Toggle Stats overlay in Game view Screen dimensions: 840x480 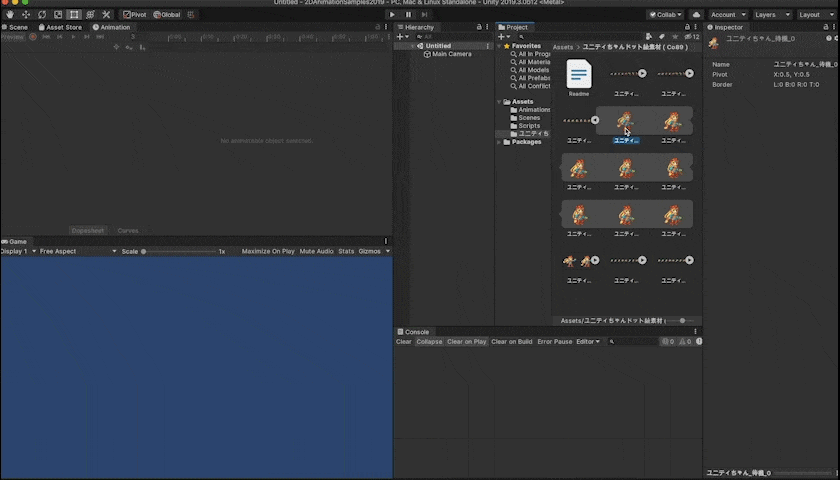pyautogui.click(x=346, y=251)
